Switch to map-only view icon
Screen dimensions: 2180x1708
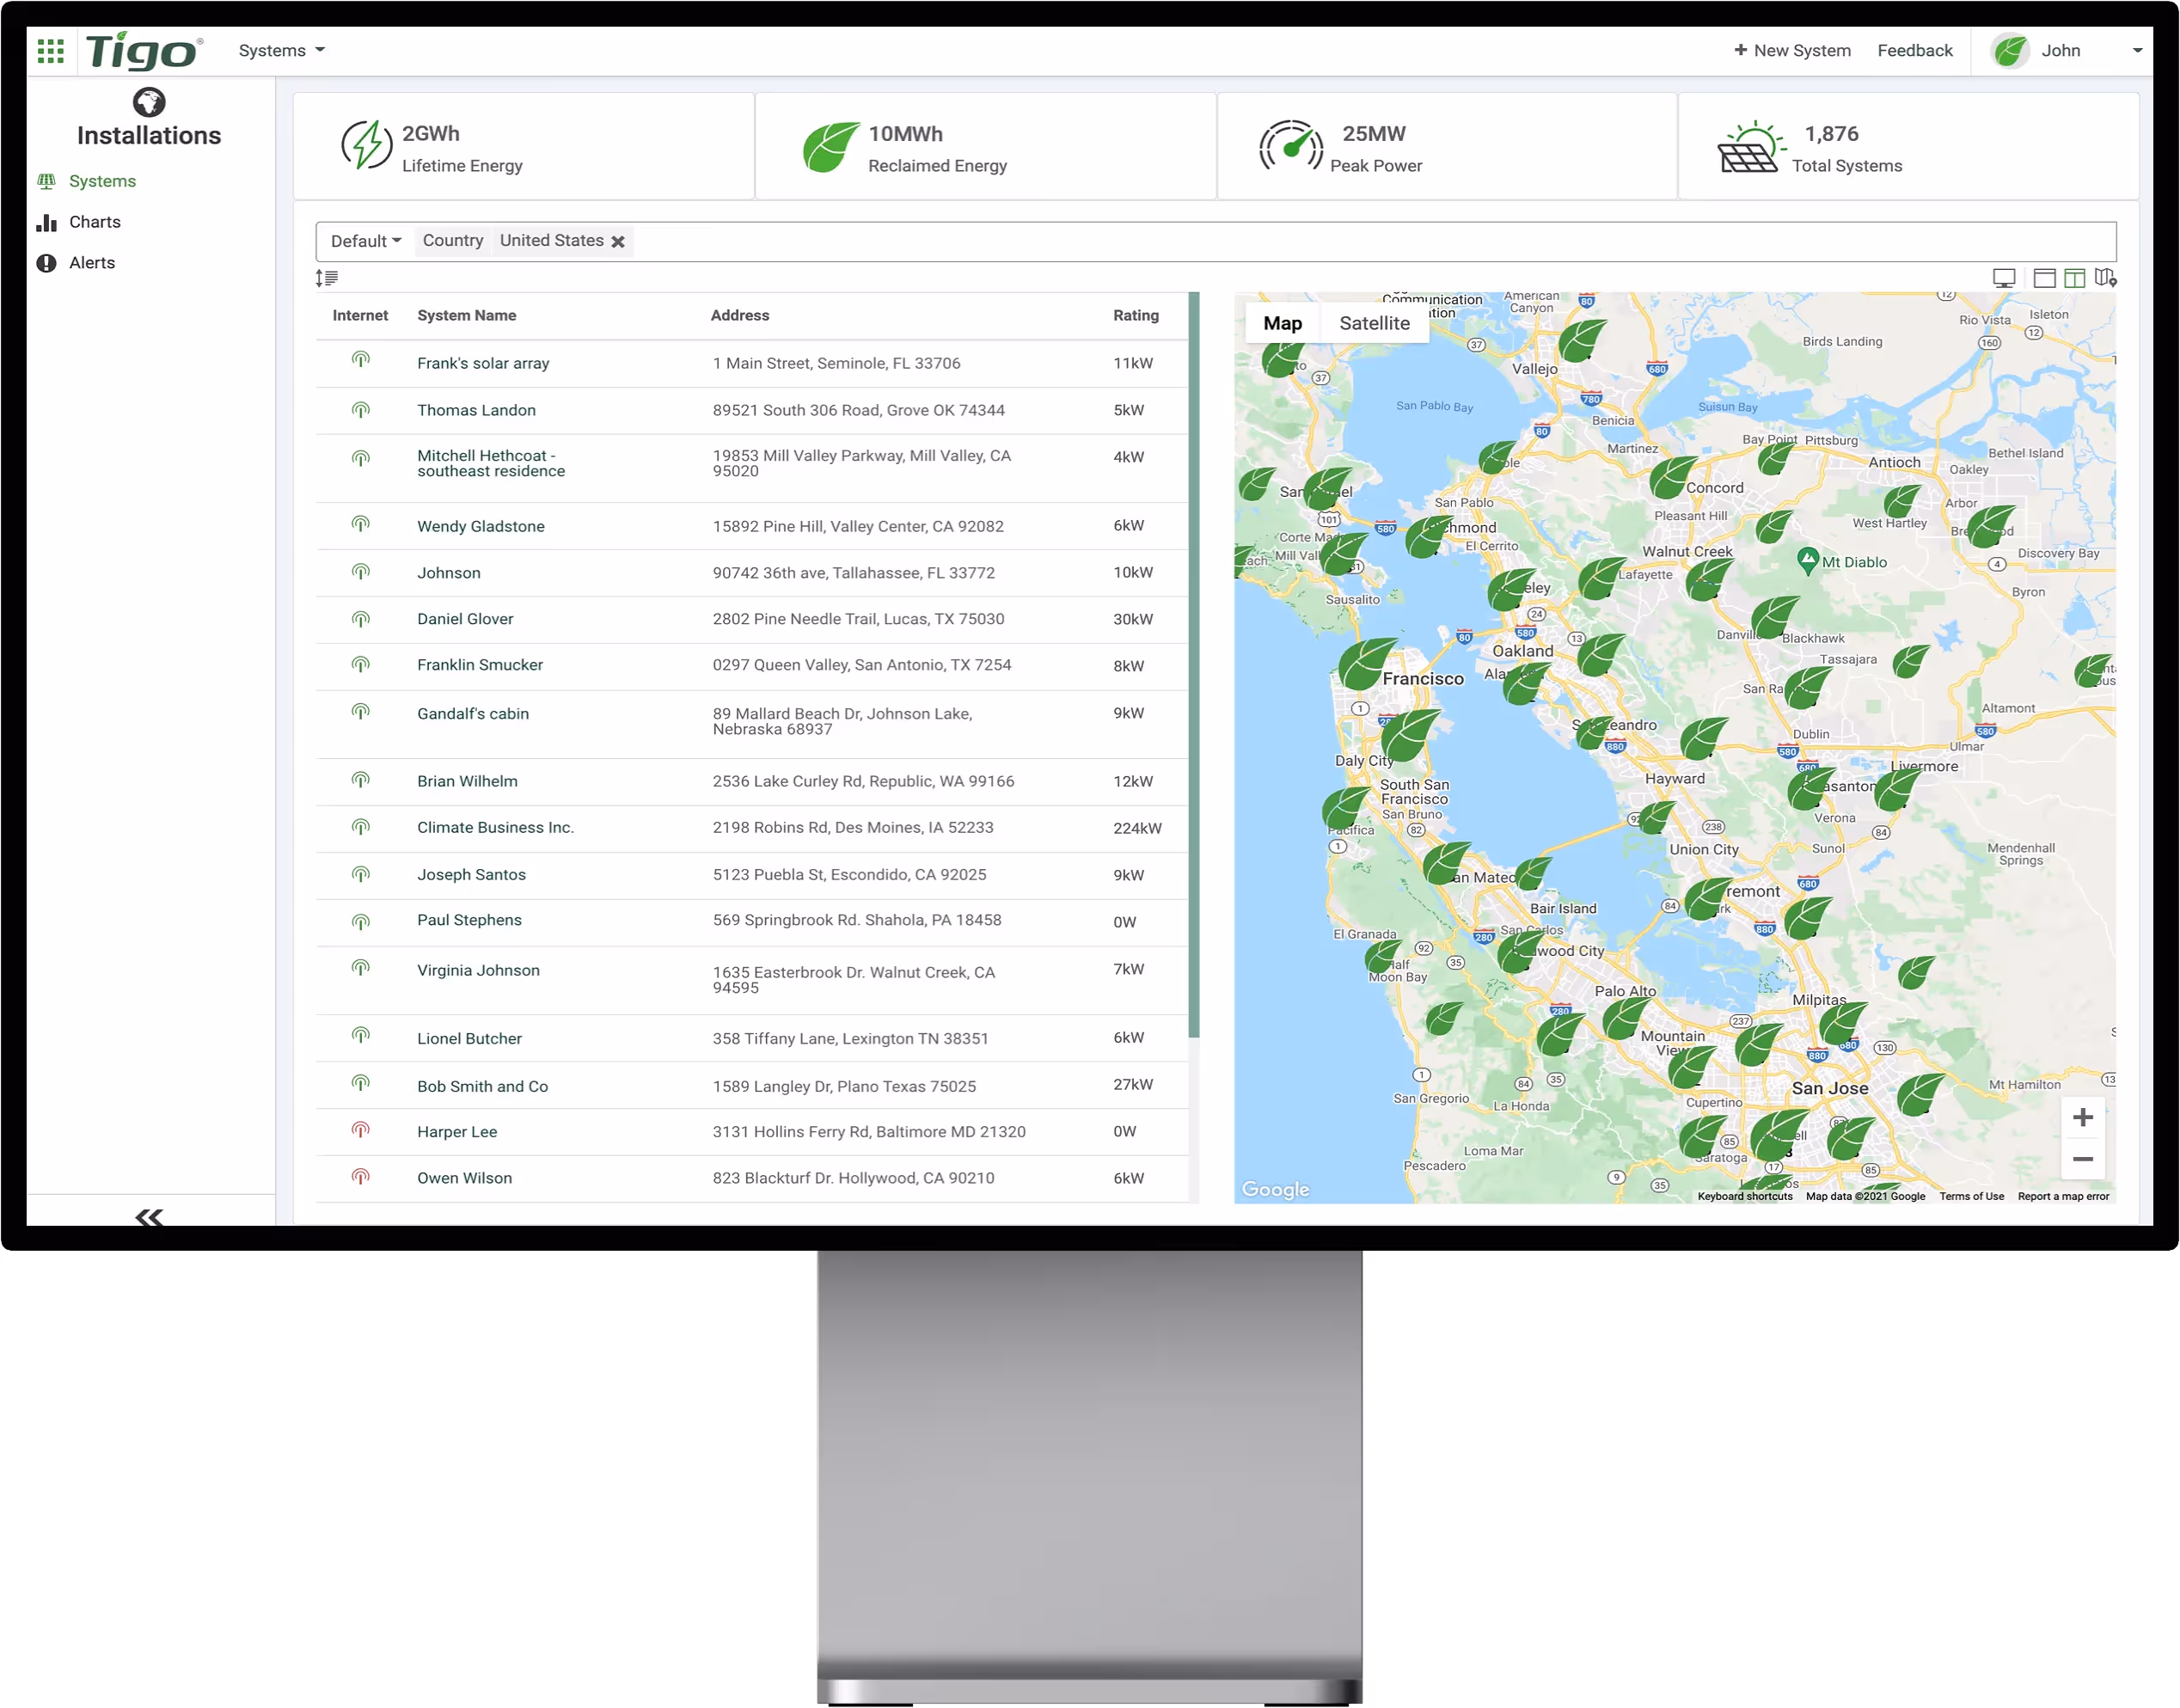click(2106, 278)
